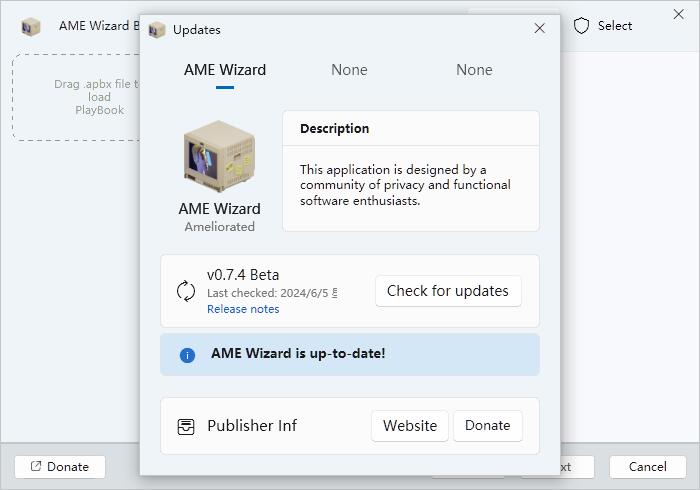This screenshot has height=490, width=700.
Task: Click the Publisher Inf label
Action: (x=252, y=426)
